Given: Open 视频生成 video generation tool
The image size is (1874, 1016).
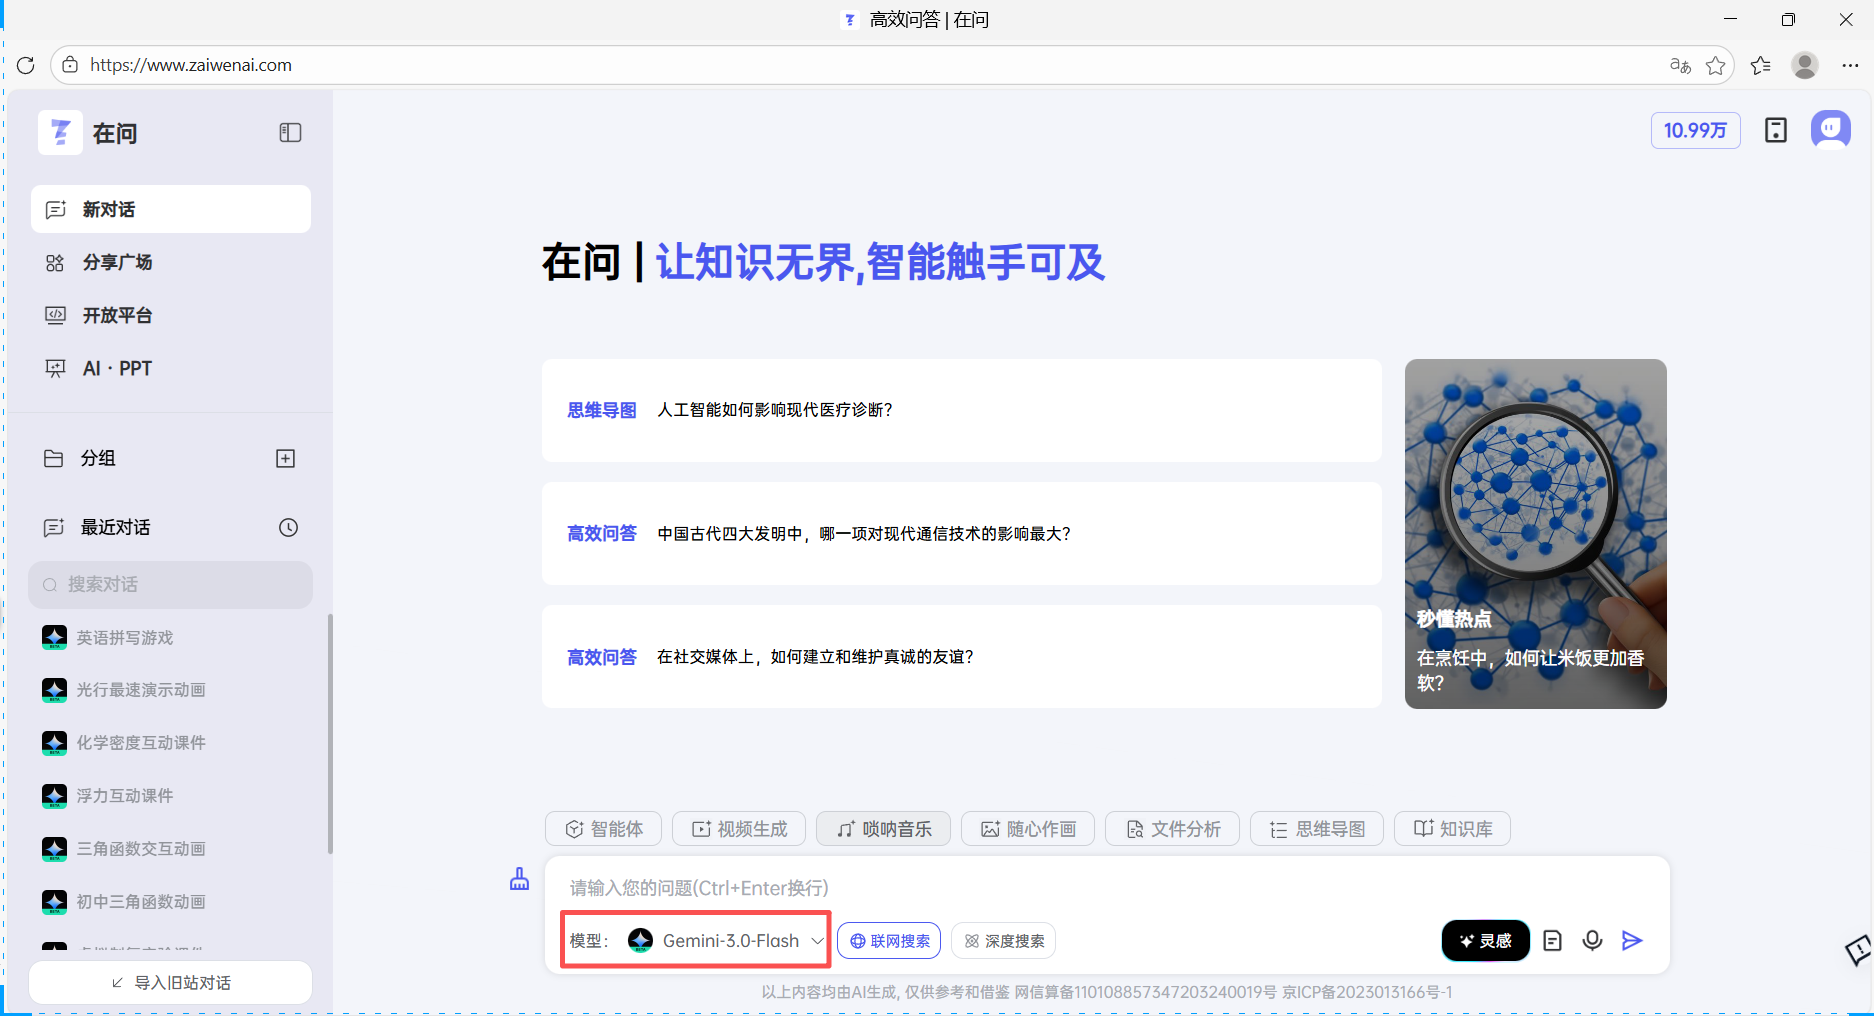Looking at the screenshot, I should click(738, 828).
